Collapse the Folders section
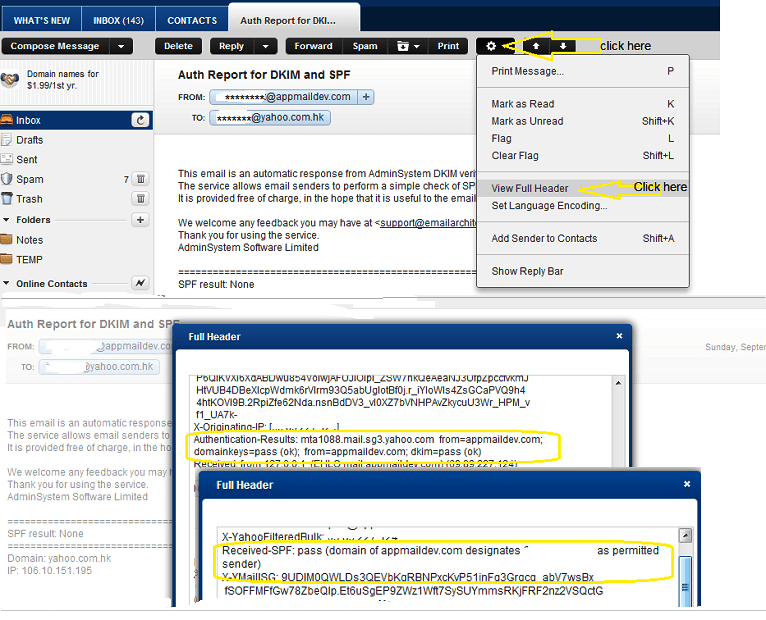The height and width of the screenshot is (620, 766). [6, 220]
